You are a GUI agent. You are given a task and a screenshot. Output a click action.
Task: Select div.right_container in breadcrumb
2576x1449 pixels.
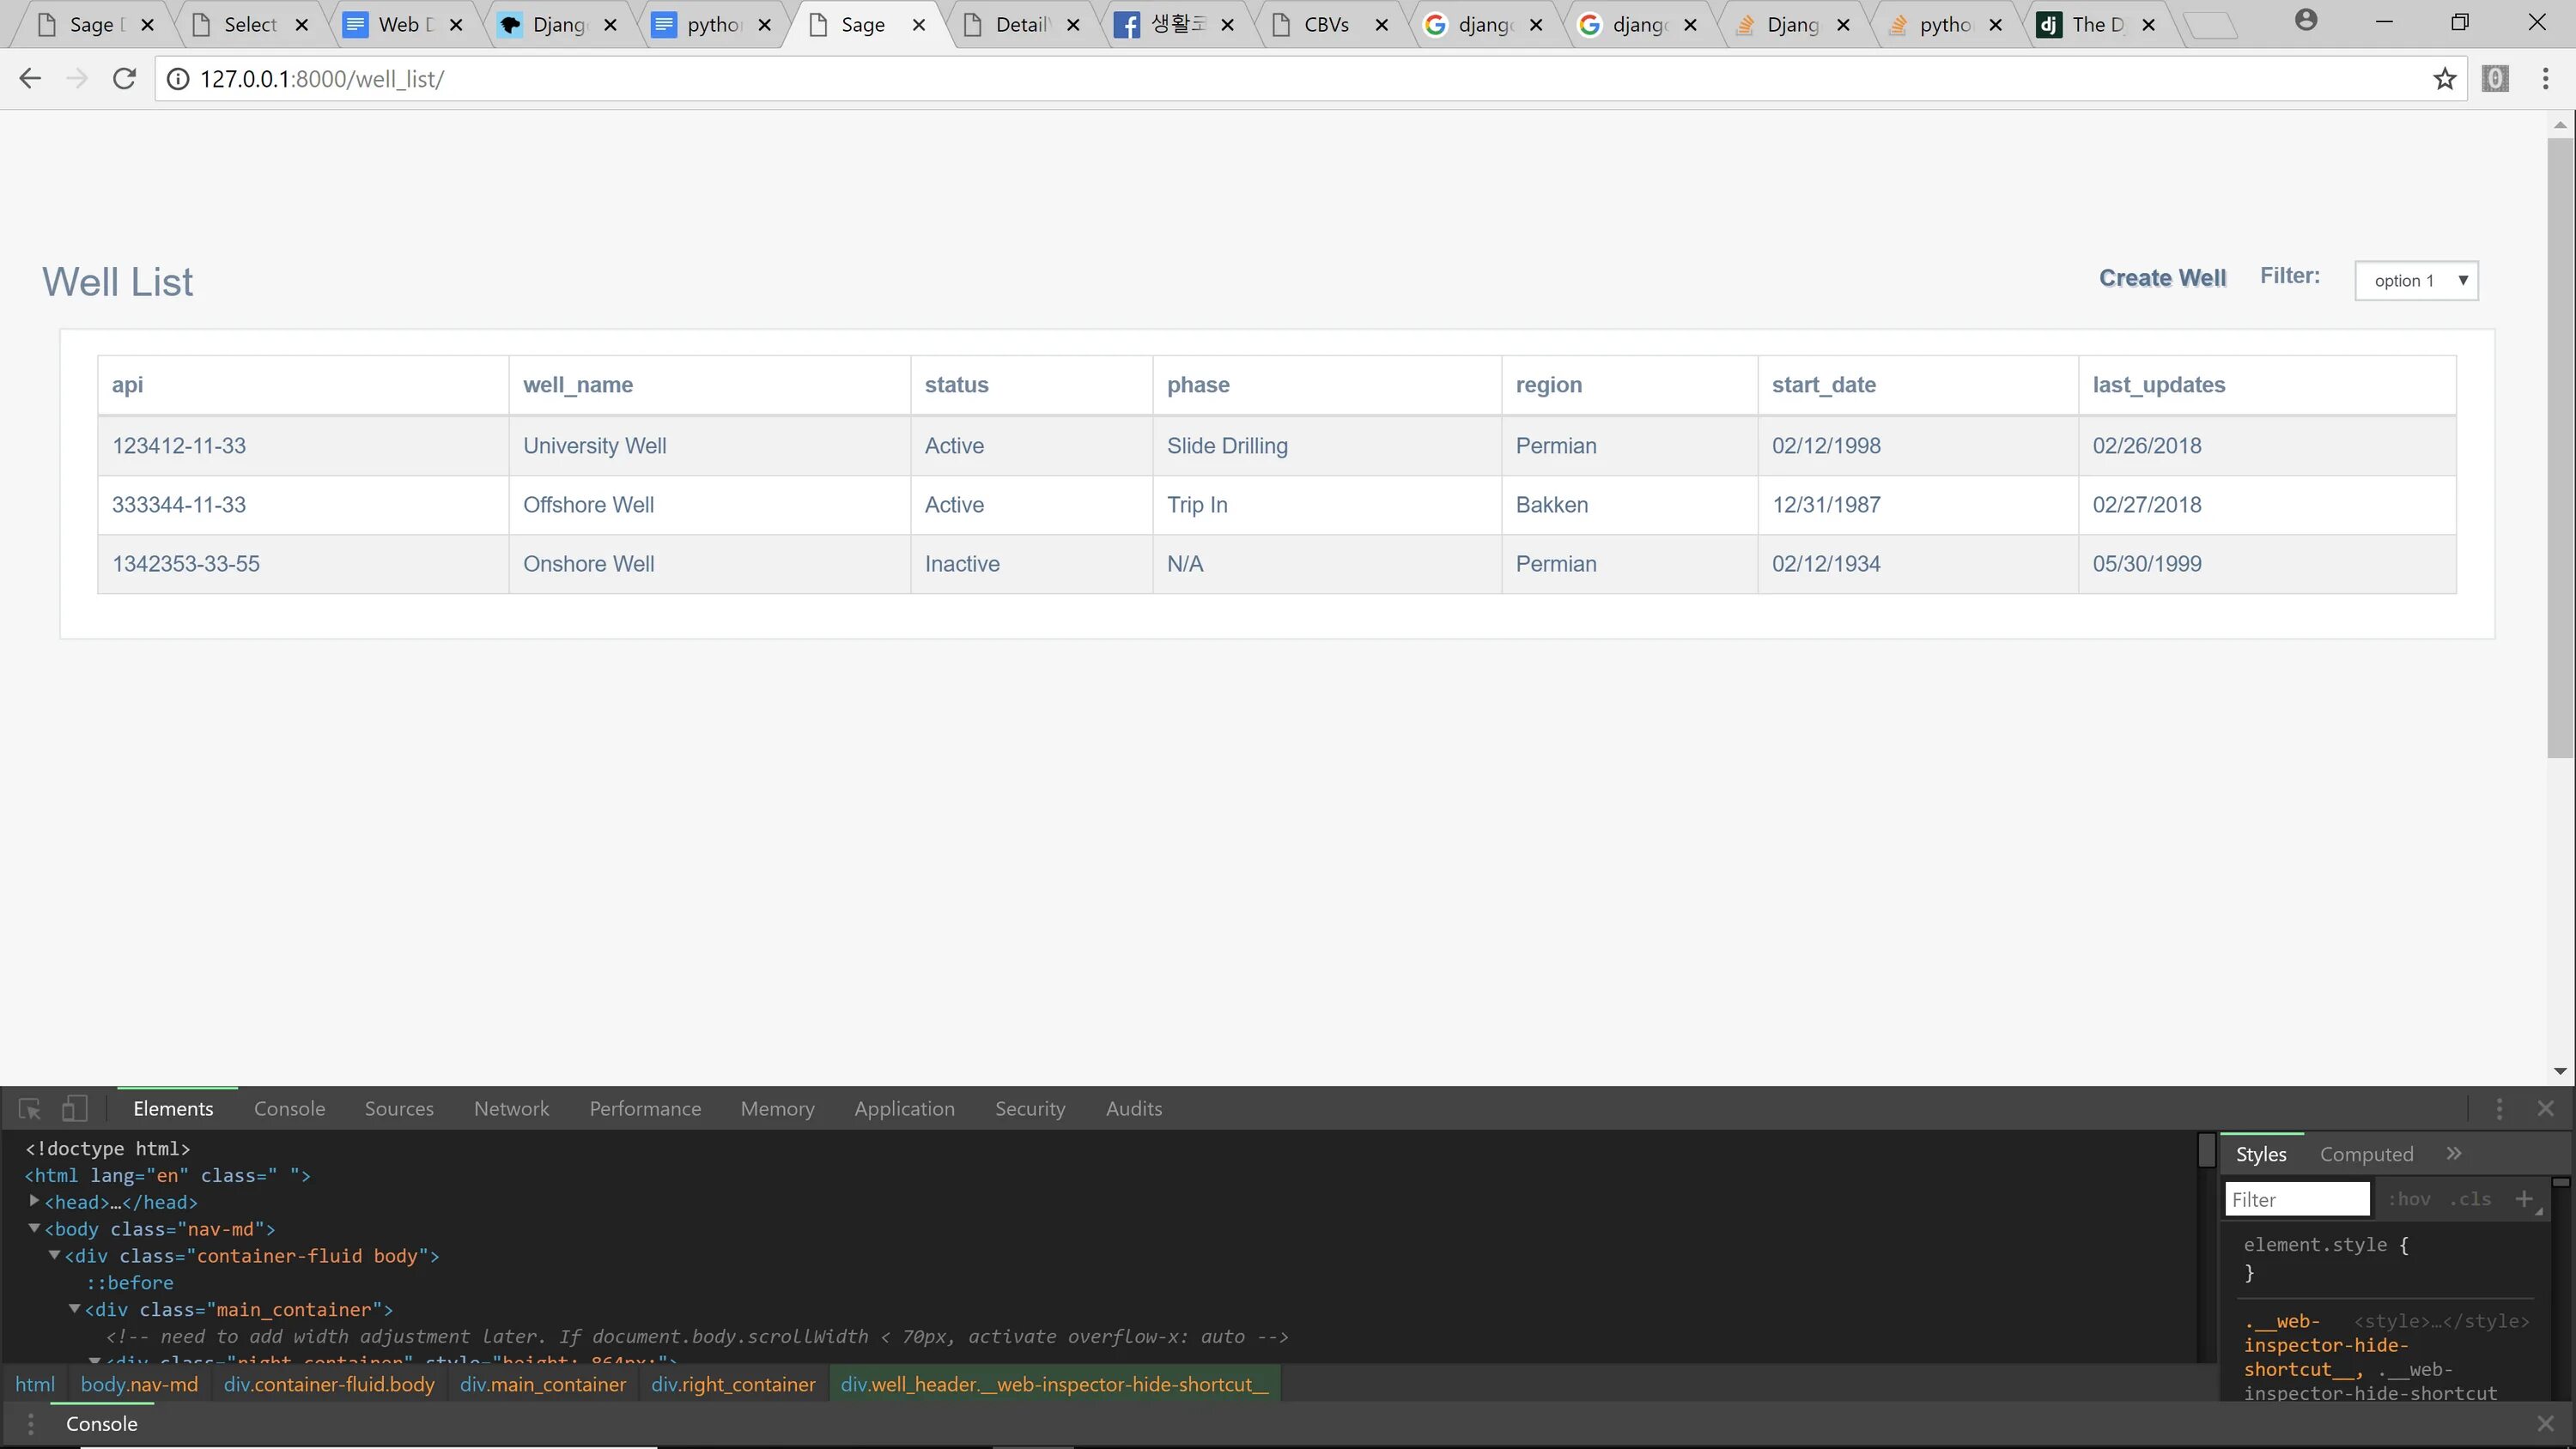click(x=733, y=1385)
